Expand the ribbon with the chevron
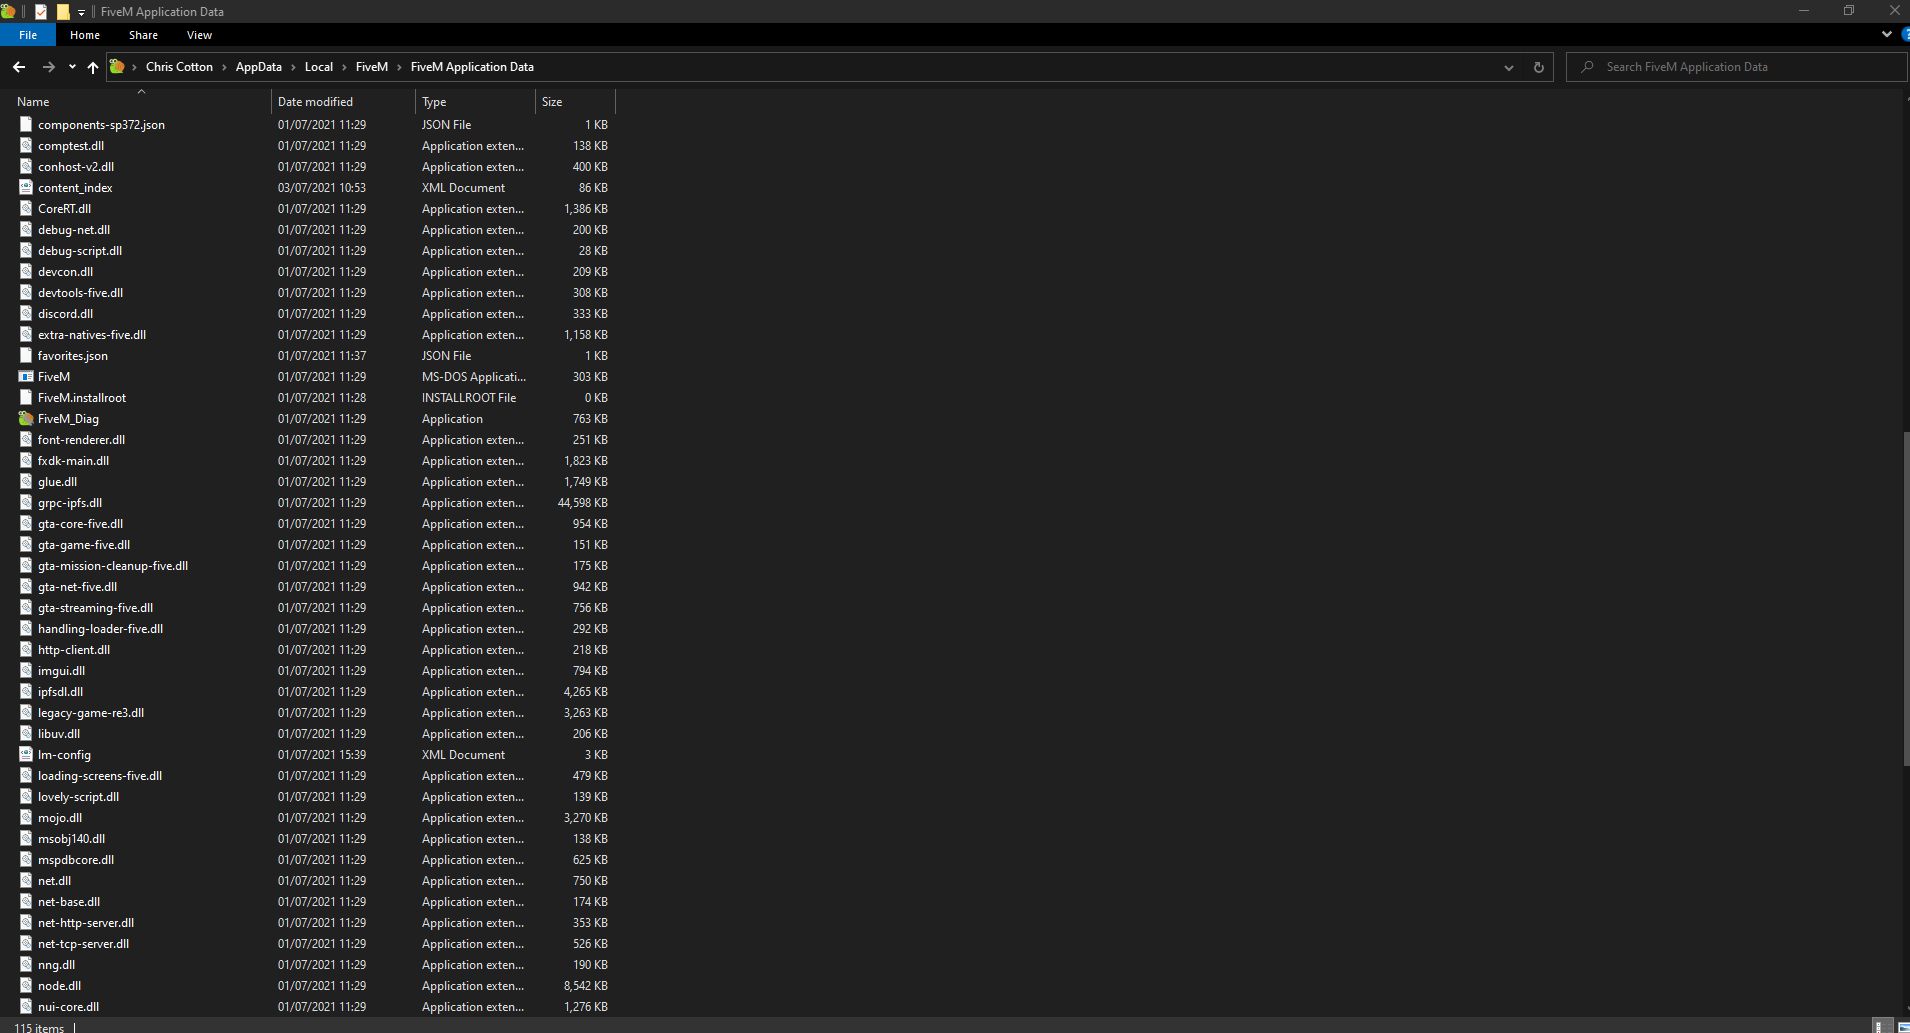This screenshot has height=1033, width=1910. tap(1886, 34)
